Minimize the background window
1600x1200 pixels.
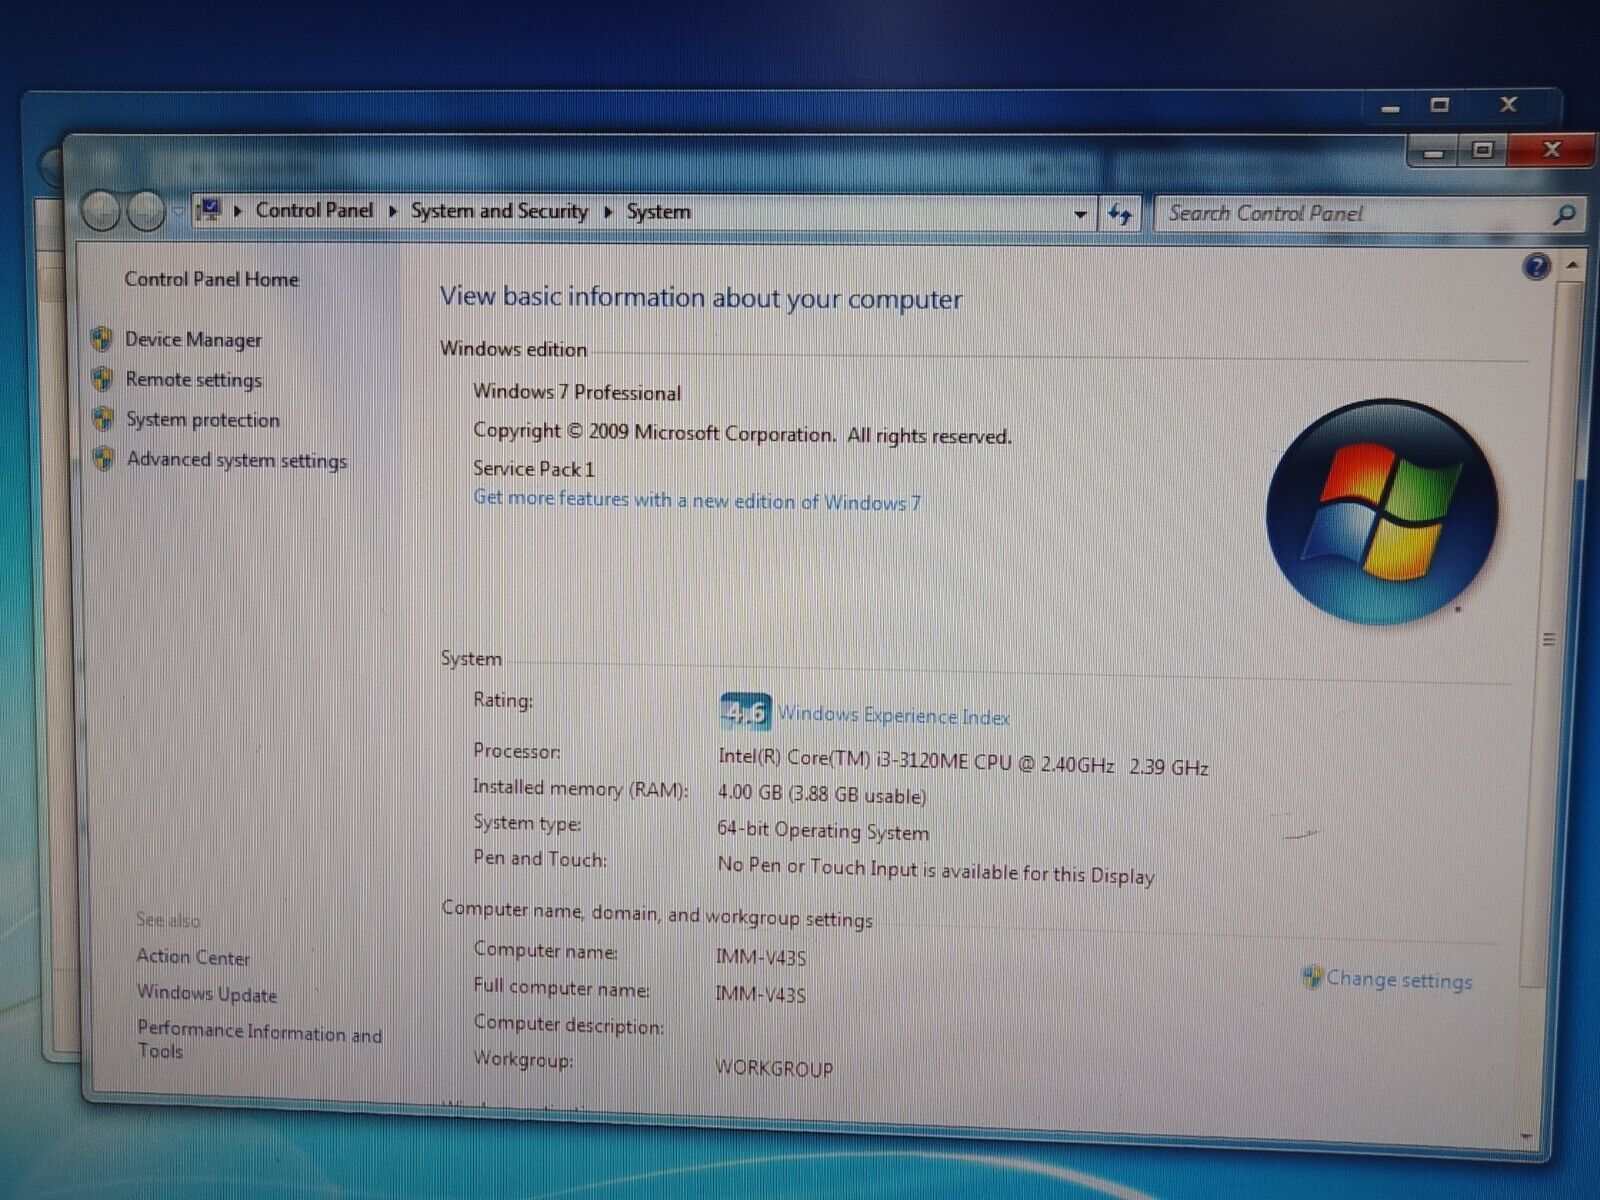click(1390, 108)
